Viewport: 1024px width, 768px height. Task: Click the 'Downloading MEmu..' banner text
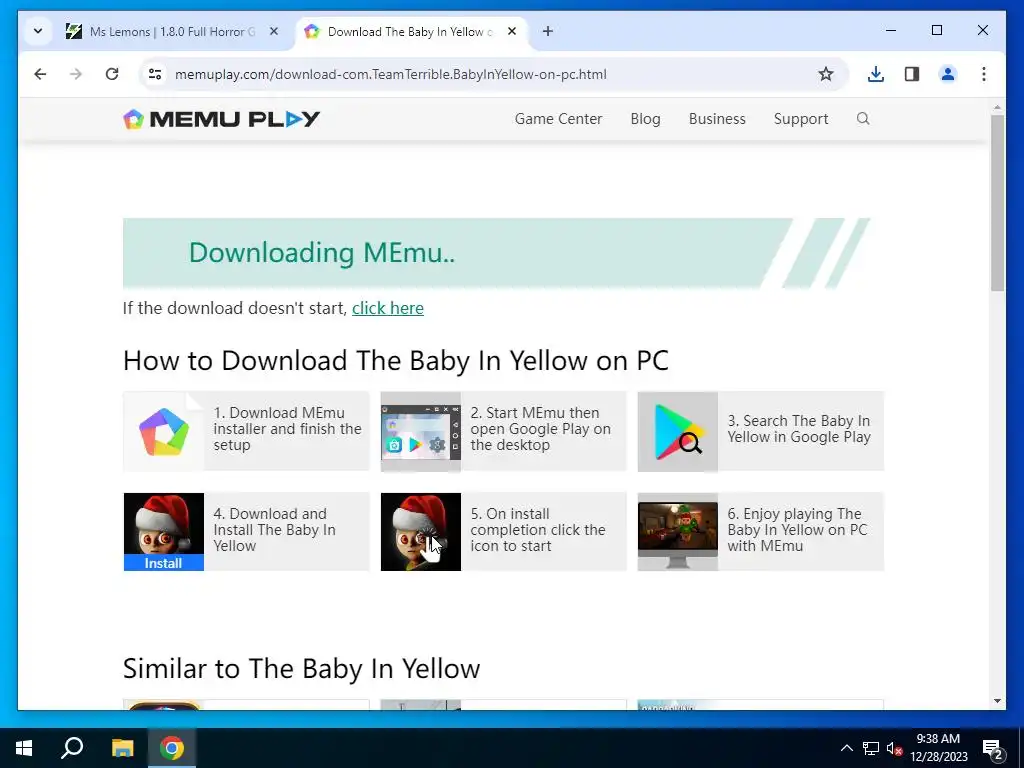tap(322, 253)
